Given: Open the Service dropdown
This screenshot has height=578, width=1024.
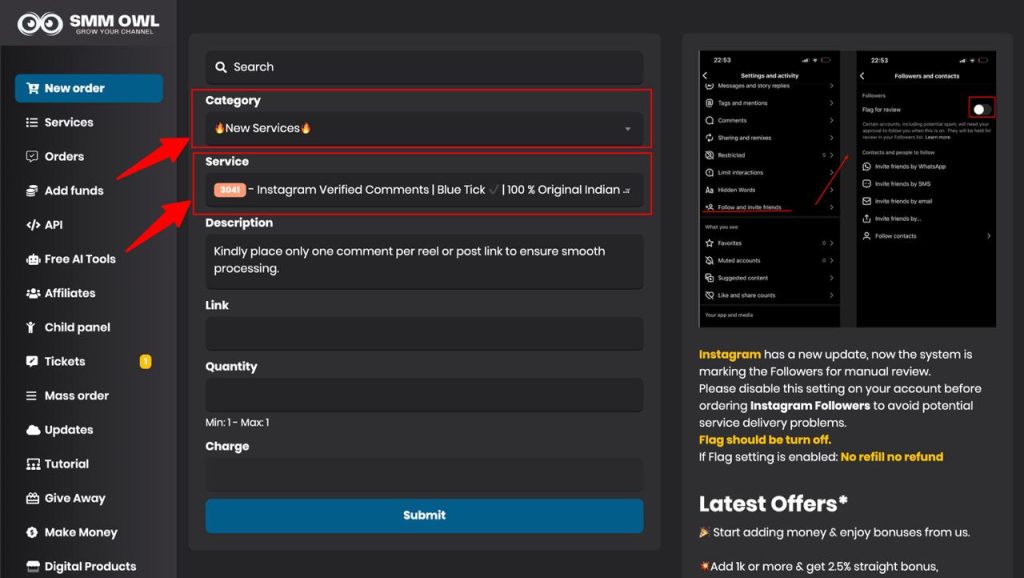Looking at the screenshot, I should [x=424, y=190].
